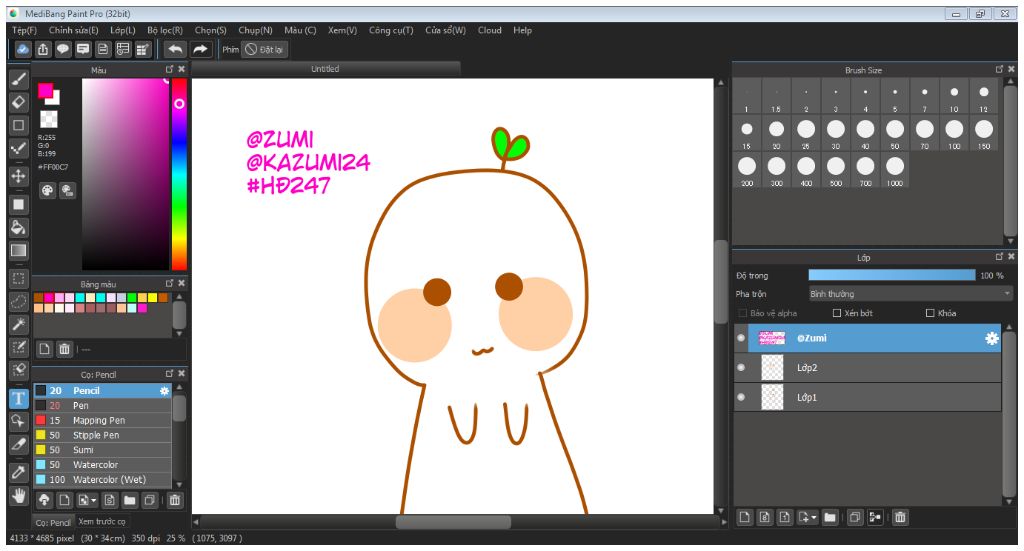Create a layer folder in the Layer panel
The image size is (1024, 551).
[829, 518]
